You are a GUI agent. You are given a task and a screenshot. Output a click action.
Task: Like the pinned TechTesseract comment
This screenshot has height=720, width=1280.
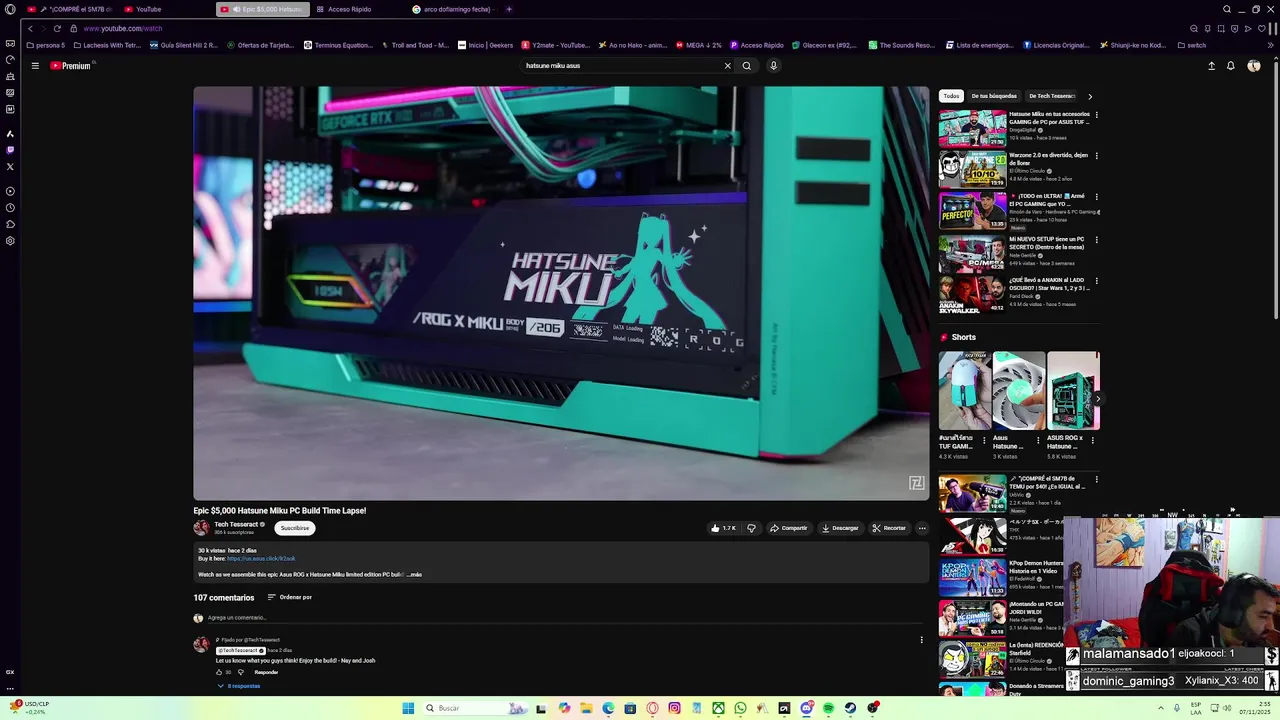coord(220,672)
